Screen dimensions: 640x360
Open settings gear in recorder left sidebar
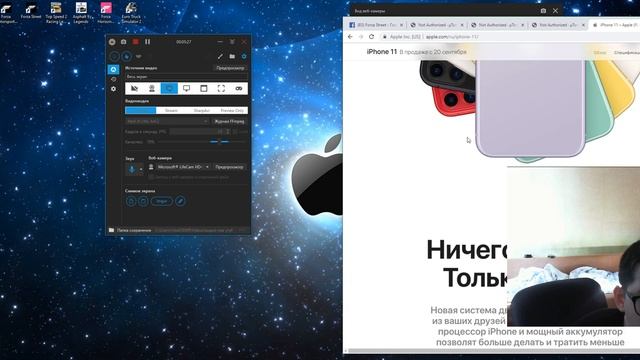(113, 89)
